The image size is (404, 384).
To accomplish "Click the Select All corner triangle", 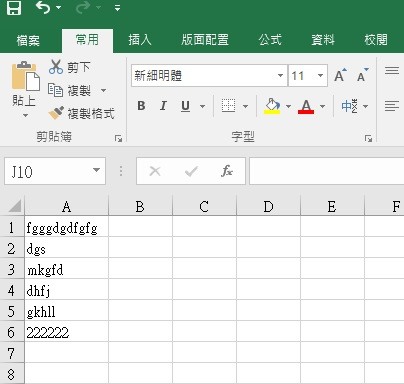I will point(15,206).
